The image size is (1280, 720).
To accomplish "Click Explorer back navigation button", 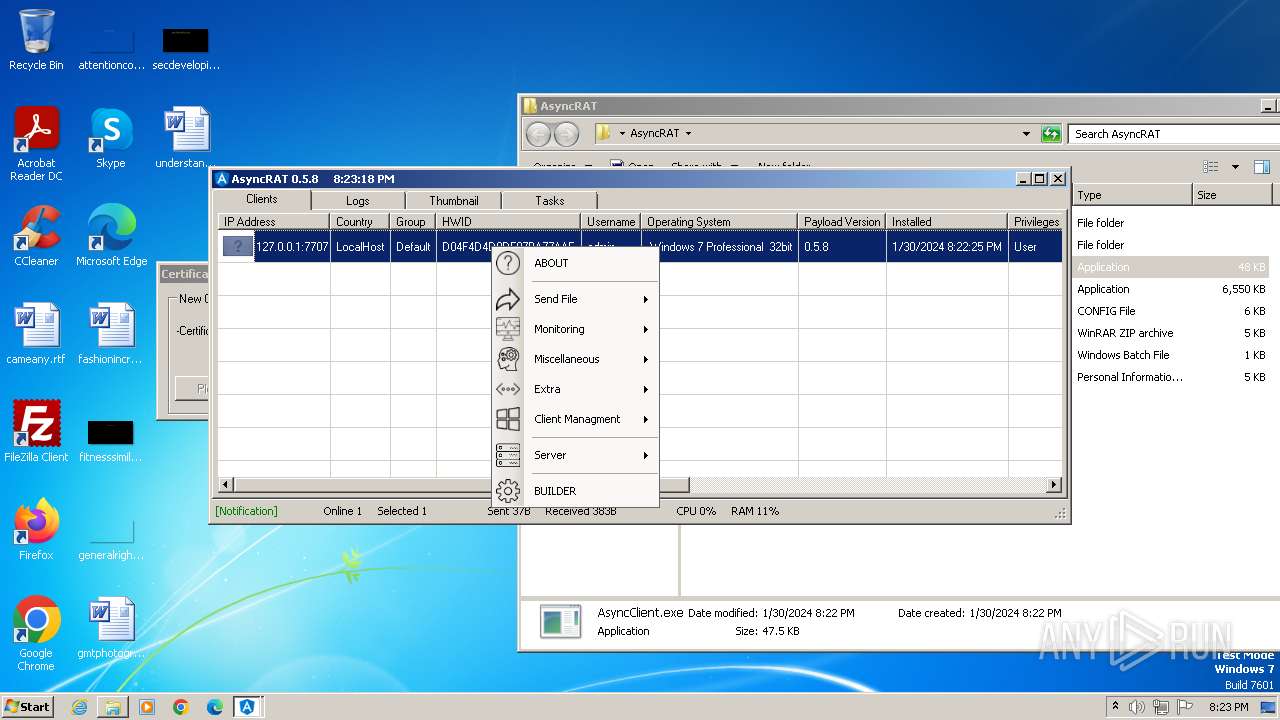I will coord(538,134).
